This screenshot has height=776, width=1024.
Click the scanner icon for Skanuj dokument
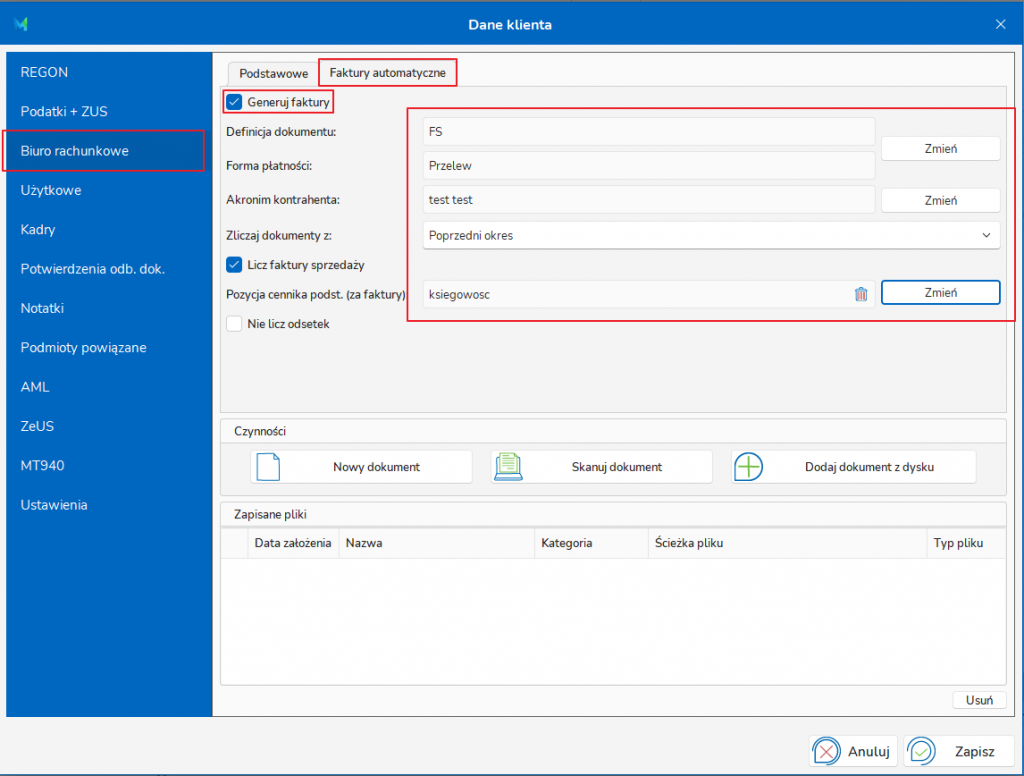[x=508, y=467]
